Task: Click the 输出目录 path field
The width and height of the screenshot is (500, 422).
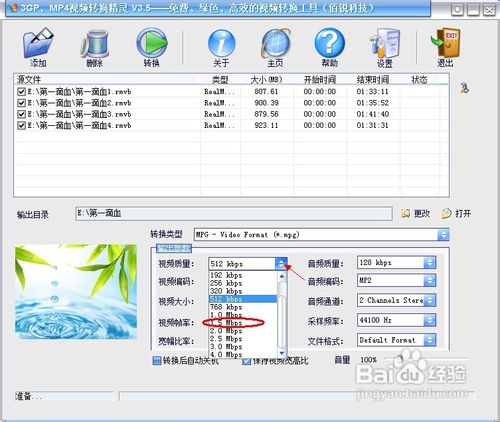Action: (x=234, y=214)
